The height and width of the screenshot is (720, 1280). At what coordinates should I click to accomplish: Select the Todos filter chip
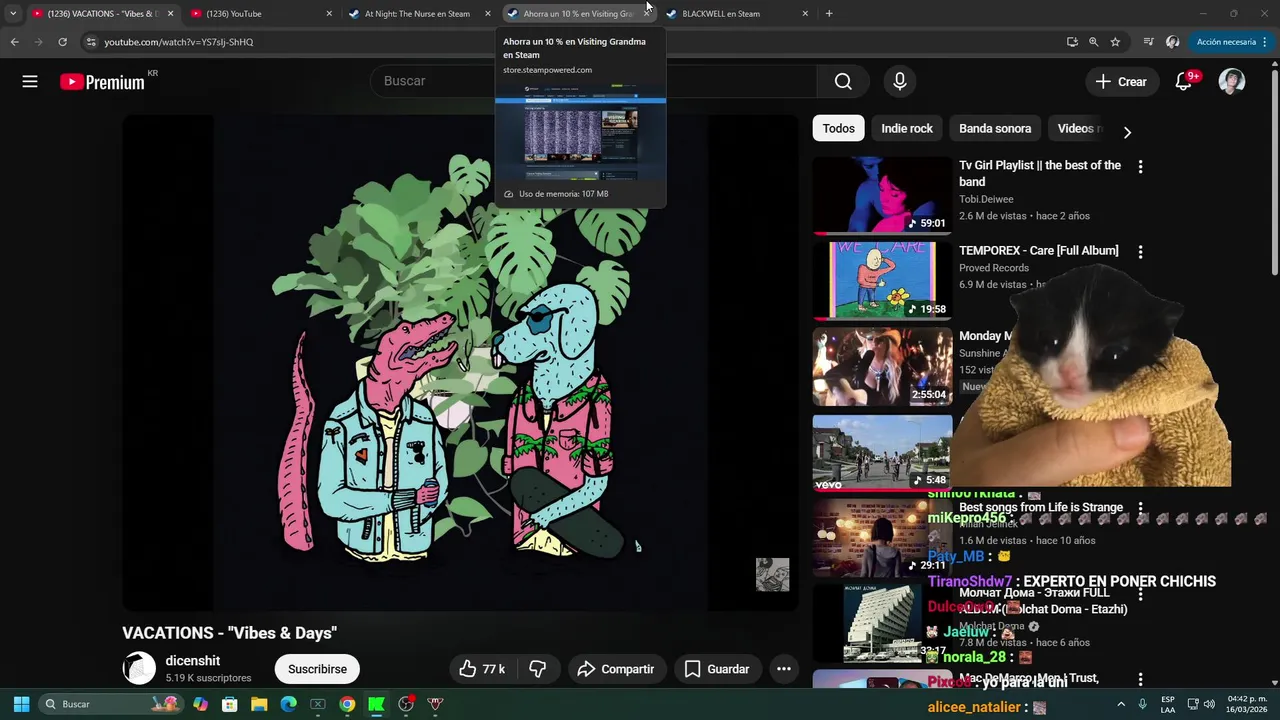point(838,128)
